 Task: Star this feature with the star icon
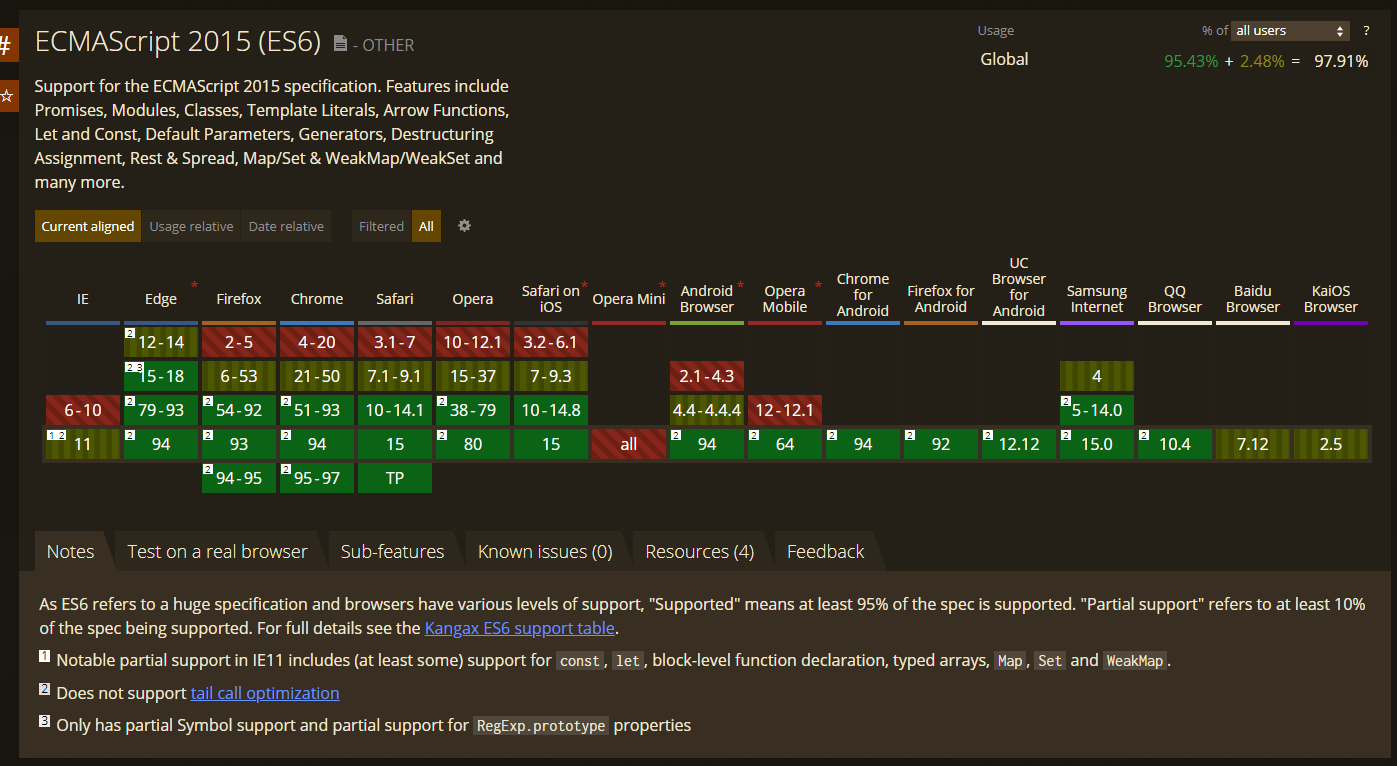(x=8, y=96)
